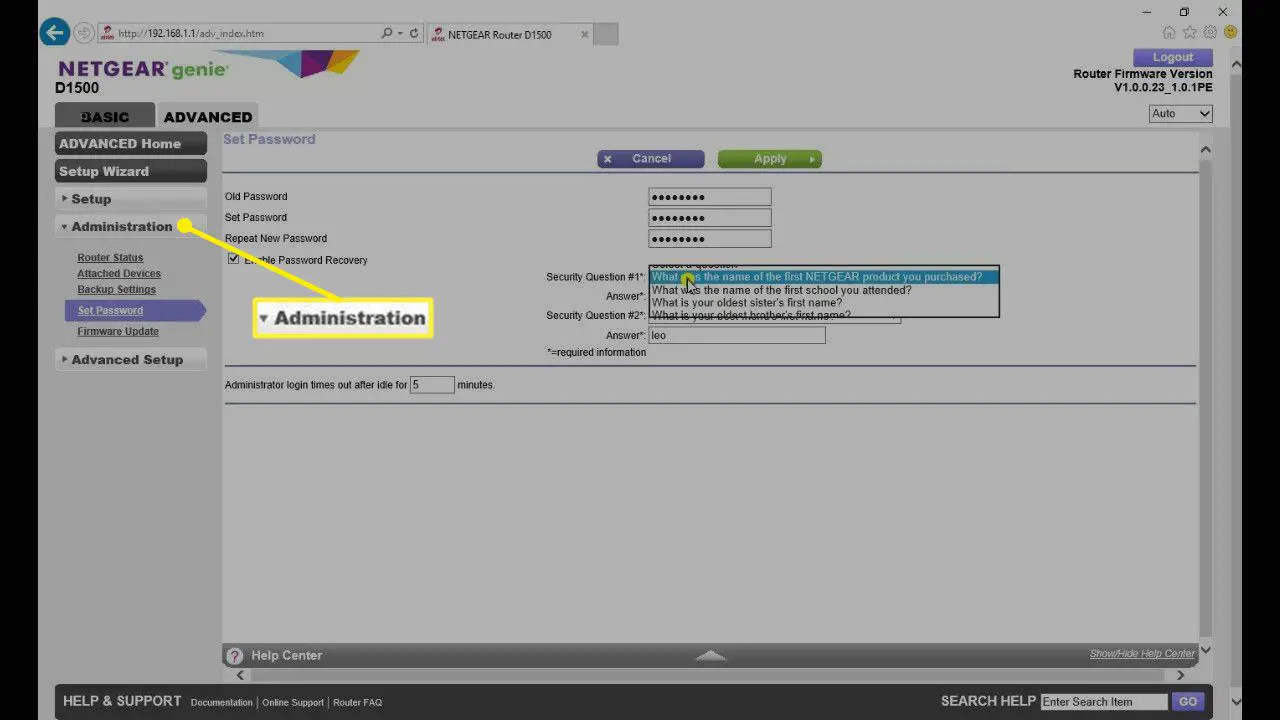Open a new blank browser tab
This screenshot has width=1280, height=720.
(x=605, y=34)
